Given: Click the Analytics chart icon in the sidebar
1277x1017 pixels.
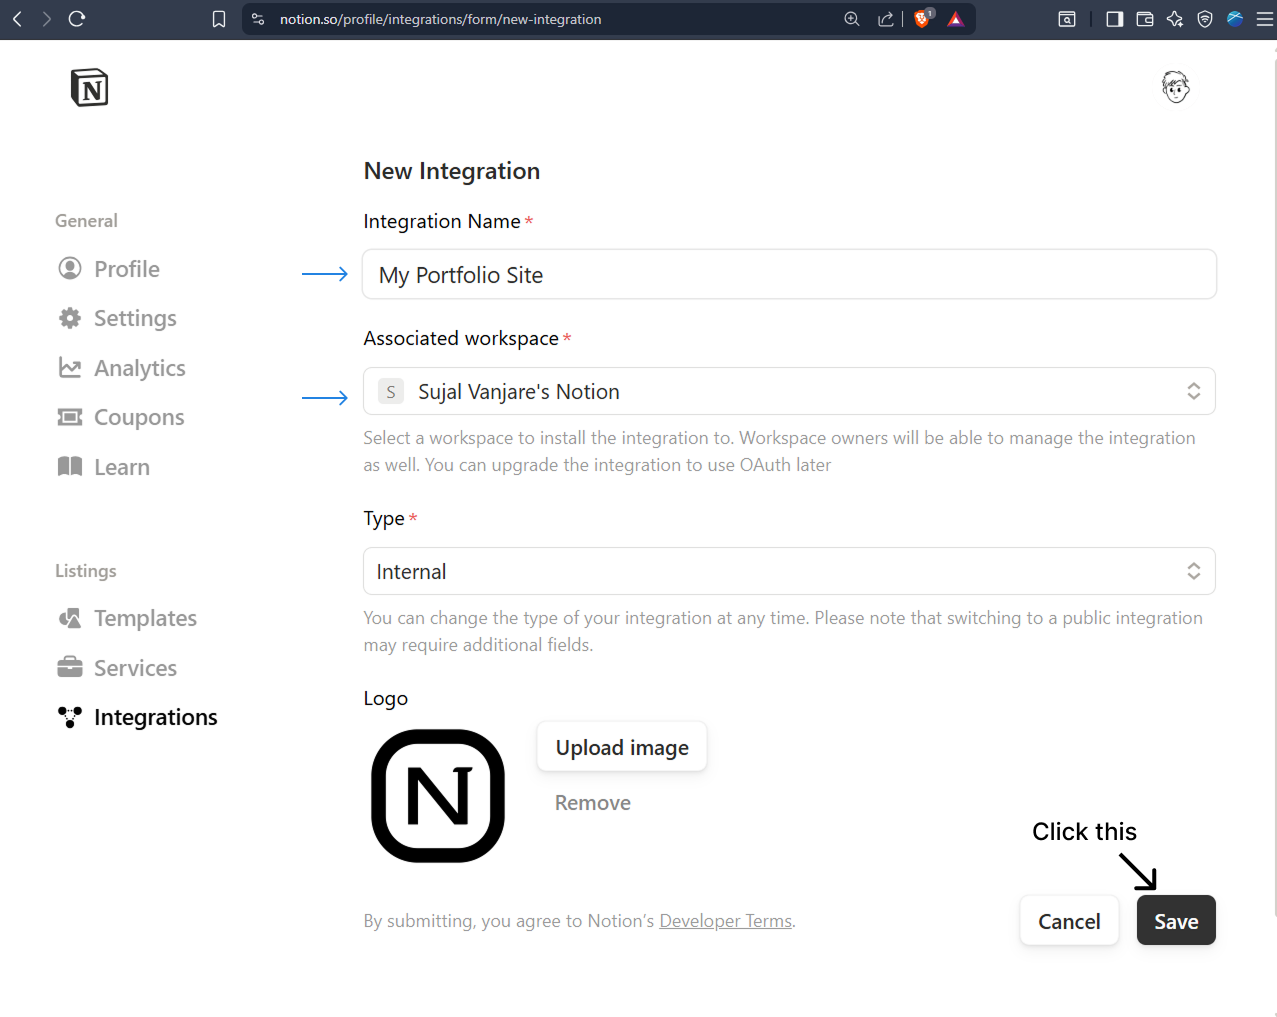Looking at the screenshot, I should pos(70,368).
